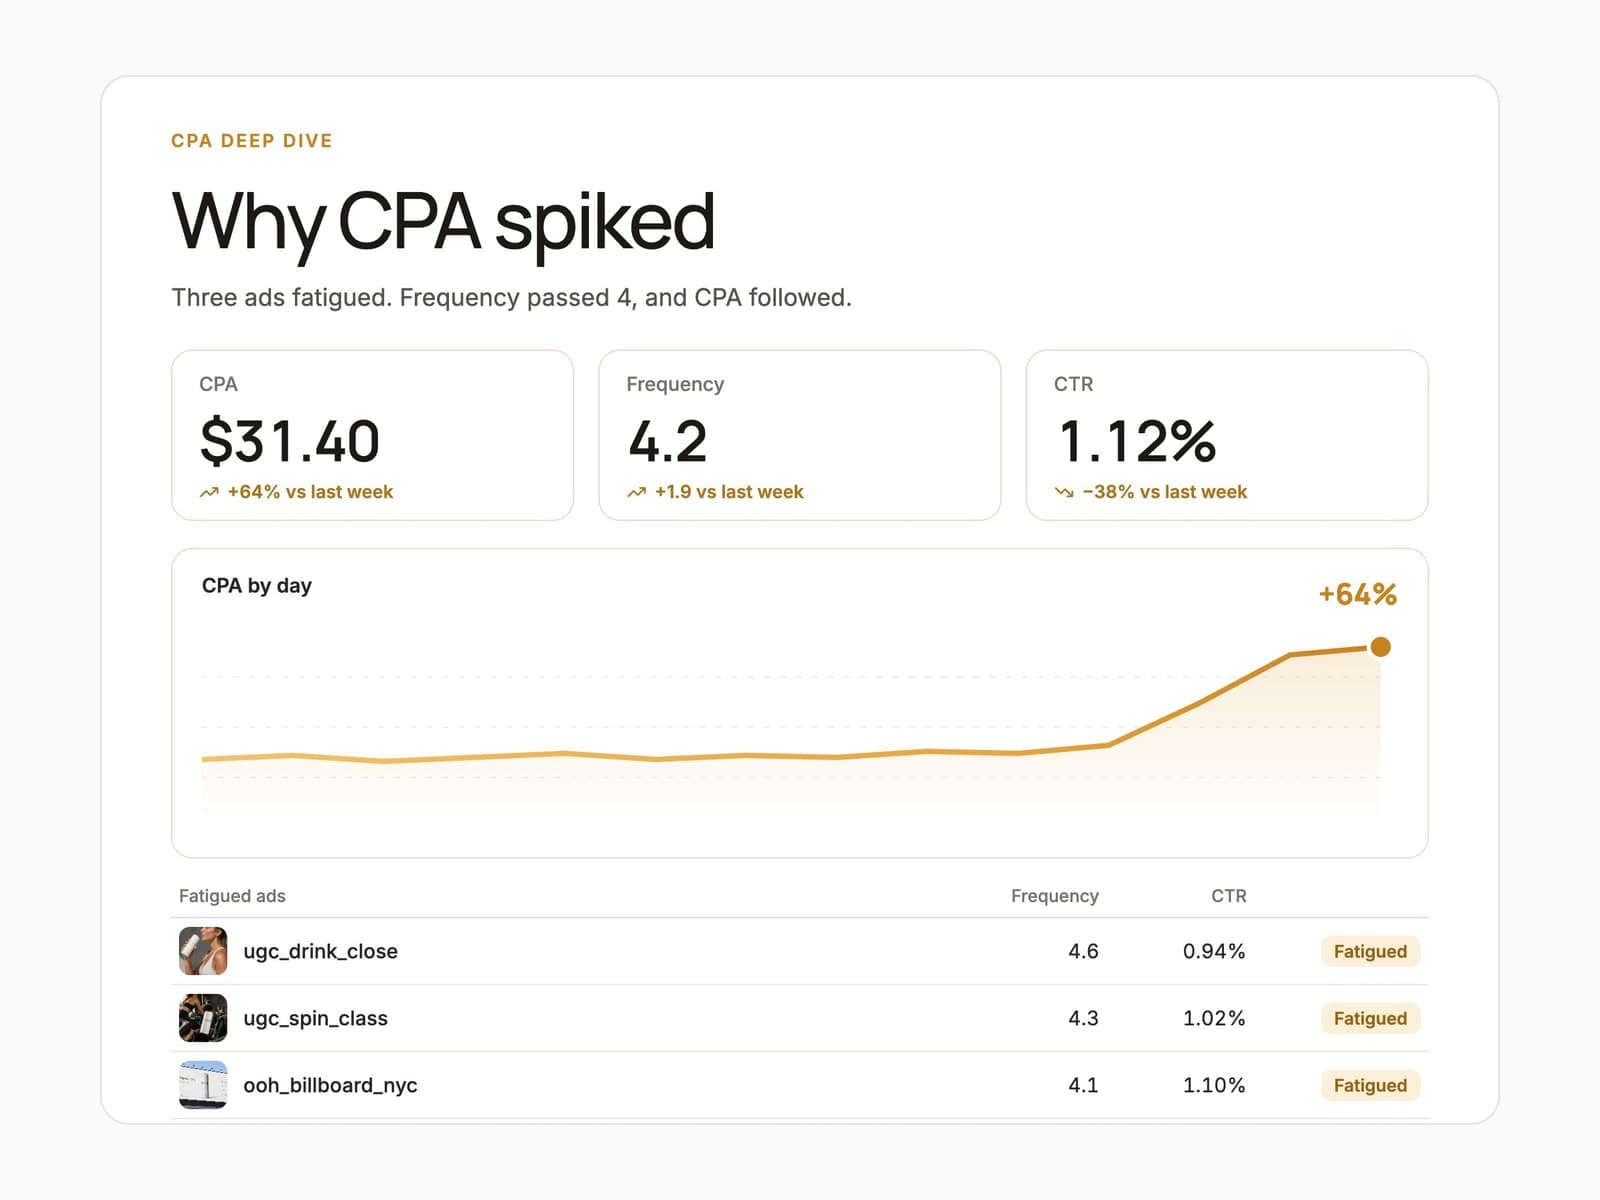1600x1200 pixels.
Task: Click the Fatigued badge for ugc_drink_close
Action: (1370, 951)
